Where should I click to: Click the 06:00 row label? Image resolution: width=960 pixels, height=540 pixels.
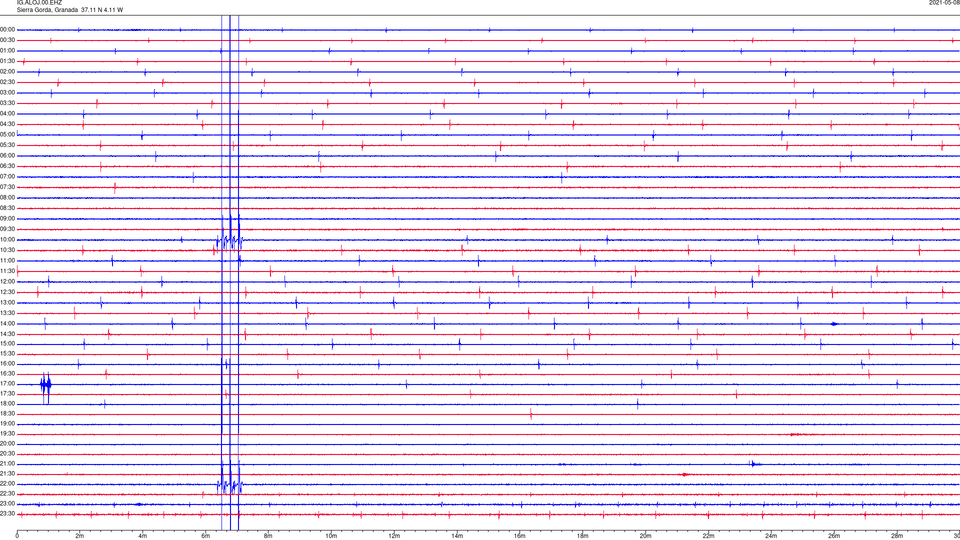click(x=8, y=156)
